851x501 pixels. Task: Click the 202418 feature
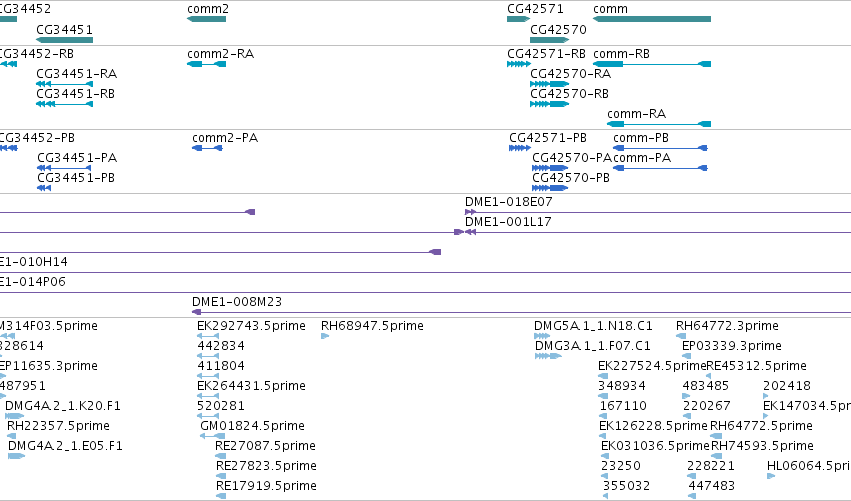pyautogui.click(x=765, y=397)
